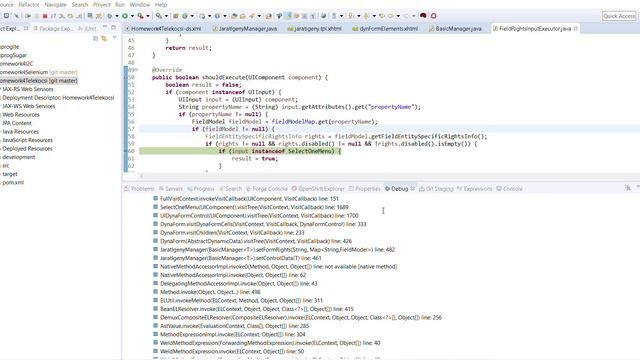Open the External Tools dropdown arrow
Screen dimensions: 640x360
[148, 16]
